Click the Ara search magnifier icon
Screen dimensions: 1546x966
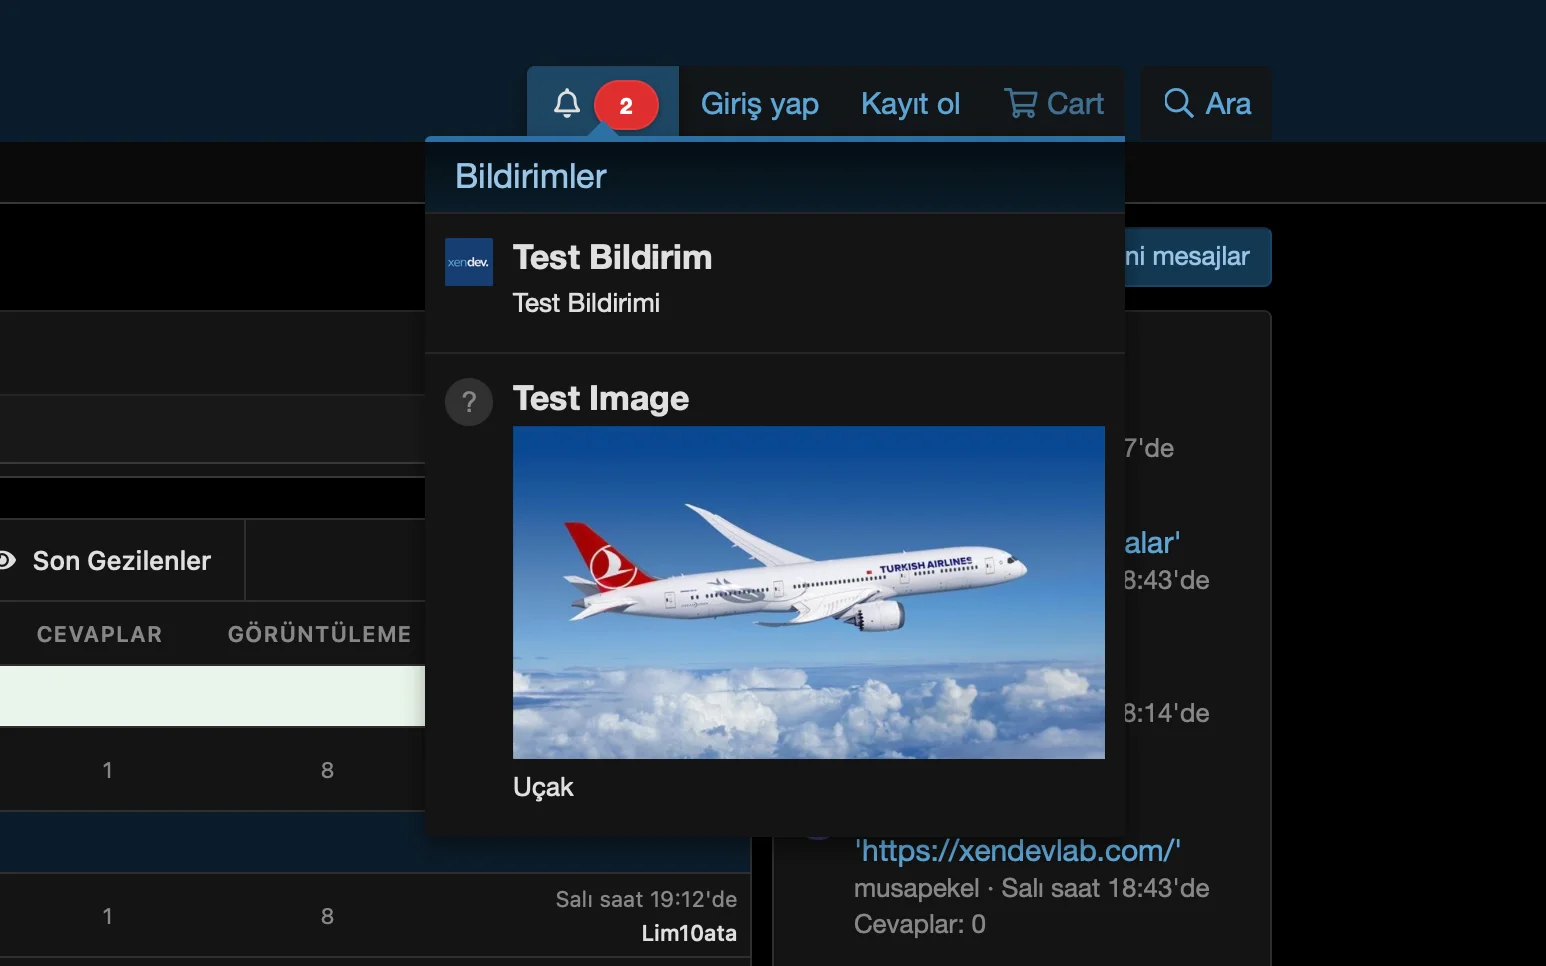coord(1178,103)
